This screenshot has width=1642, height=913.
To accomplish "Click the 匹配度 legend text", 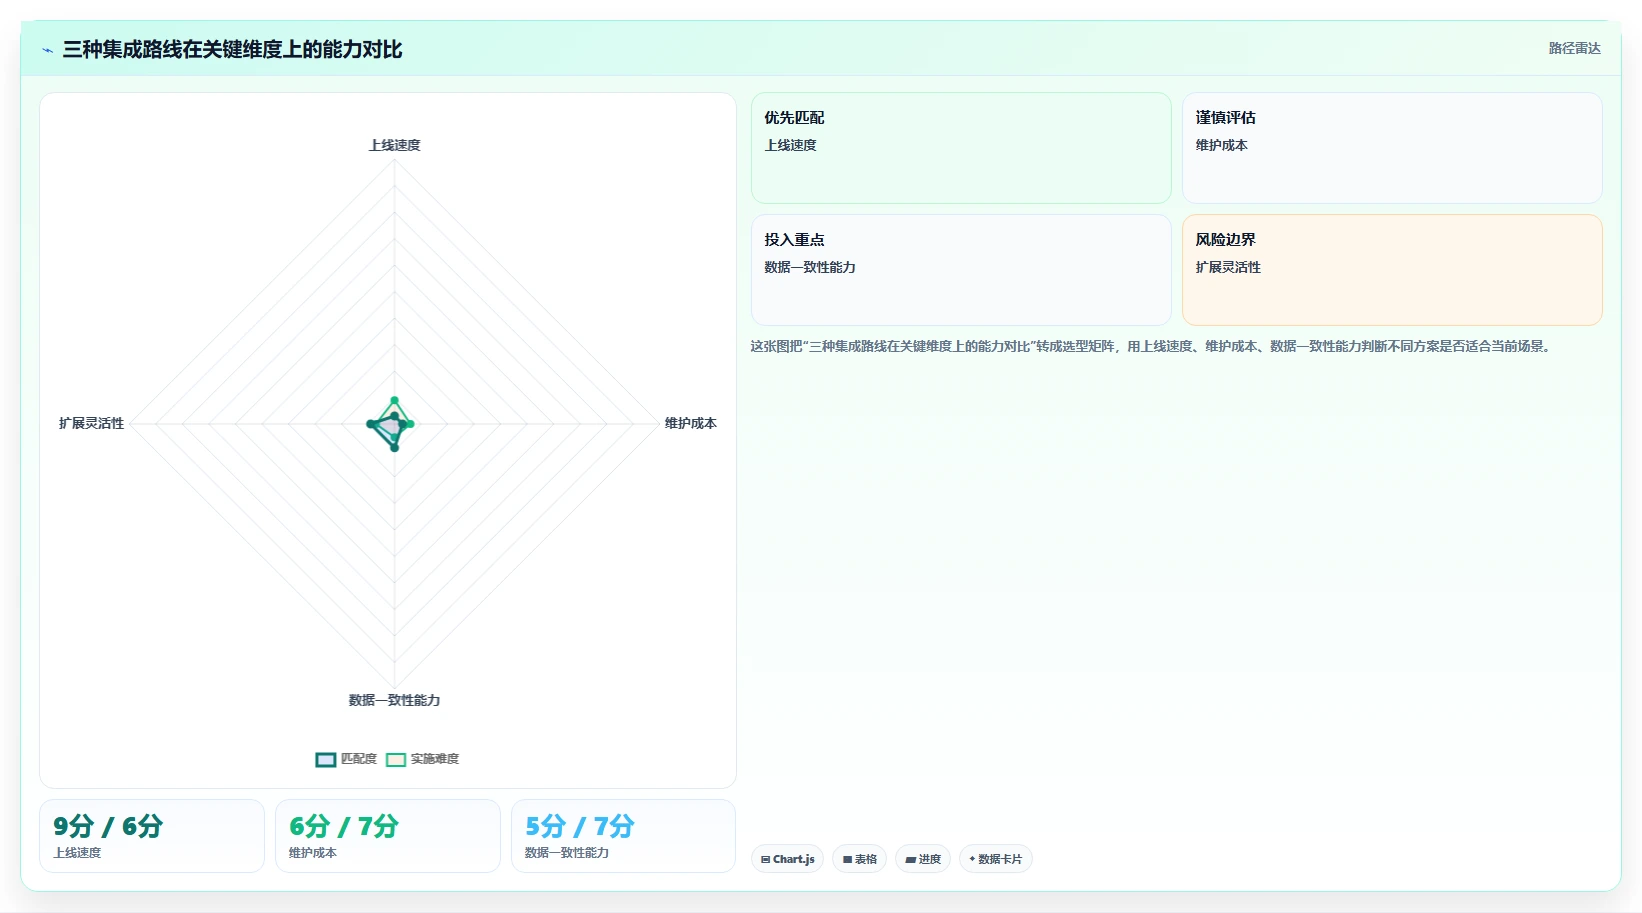I will (x=359, y=759).
